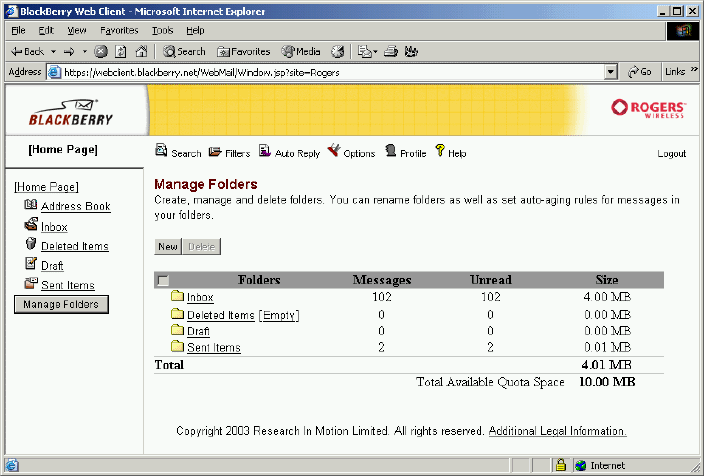Click the Inbox folder icon in table
The image size is (704, 476).
pos(178,296)
